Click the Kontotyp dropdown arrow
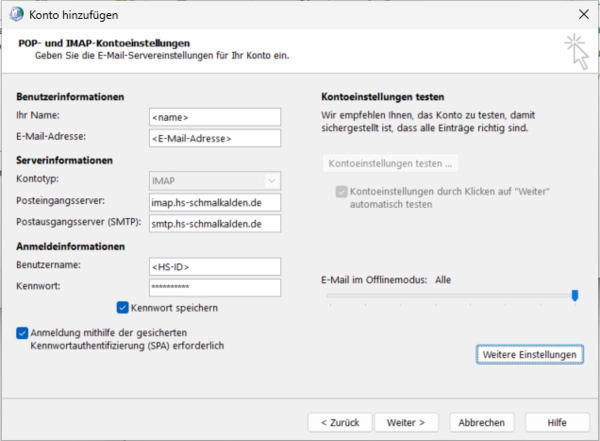600x441 pixels. 272,181
